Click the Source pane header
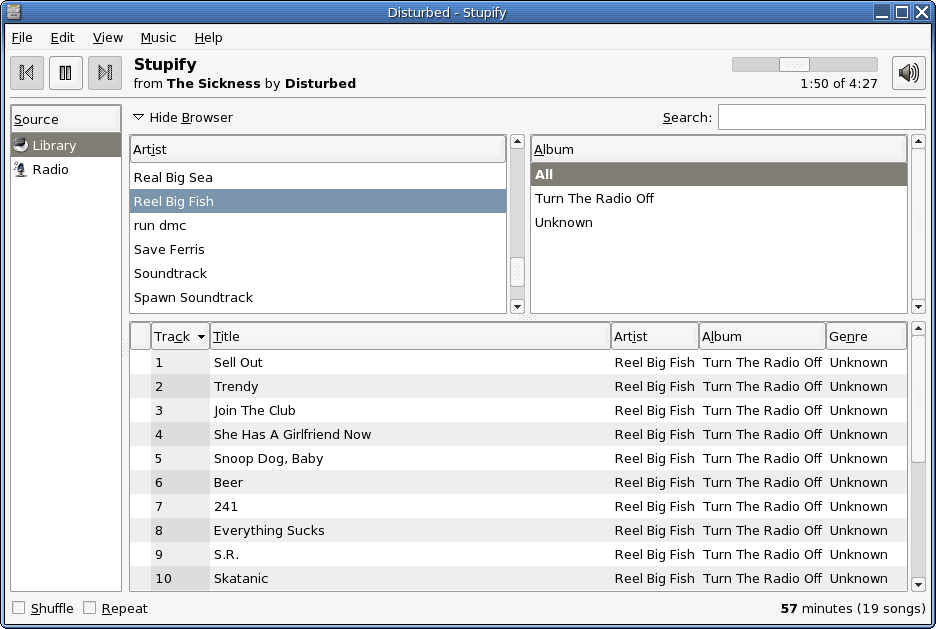 (x=66, y=119)
